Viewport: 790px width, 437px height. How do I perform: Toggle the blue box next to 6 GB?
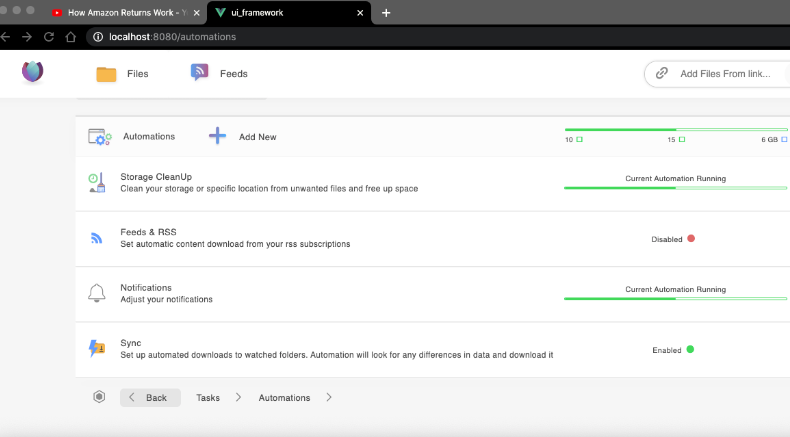tap(784, 139)
